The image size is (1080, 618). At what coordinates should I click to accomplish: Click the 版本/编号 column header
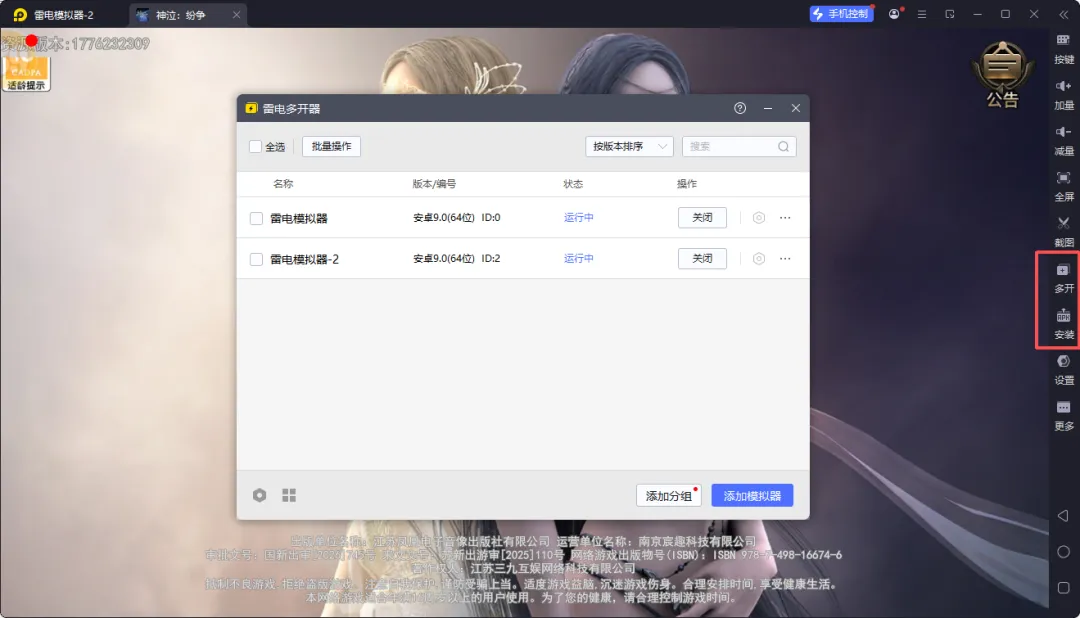pyautogui.click(x=434, y=184)
